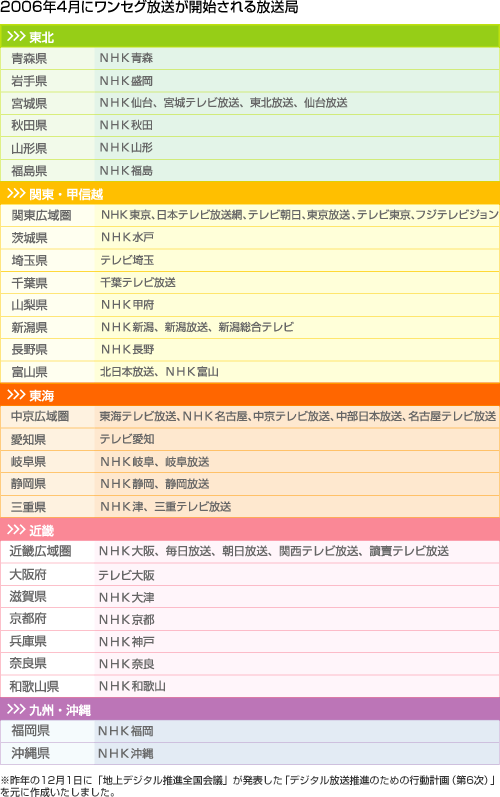The width and height of the screenshot is (500, 797).
Task: Click the 関東・甲信越 section header text
Action: (66, 194)
